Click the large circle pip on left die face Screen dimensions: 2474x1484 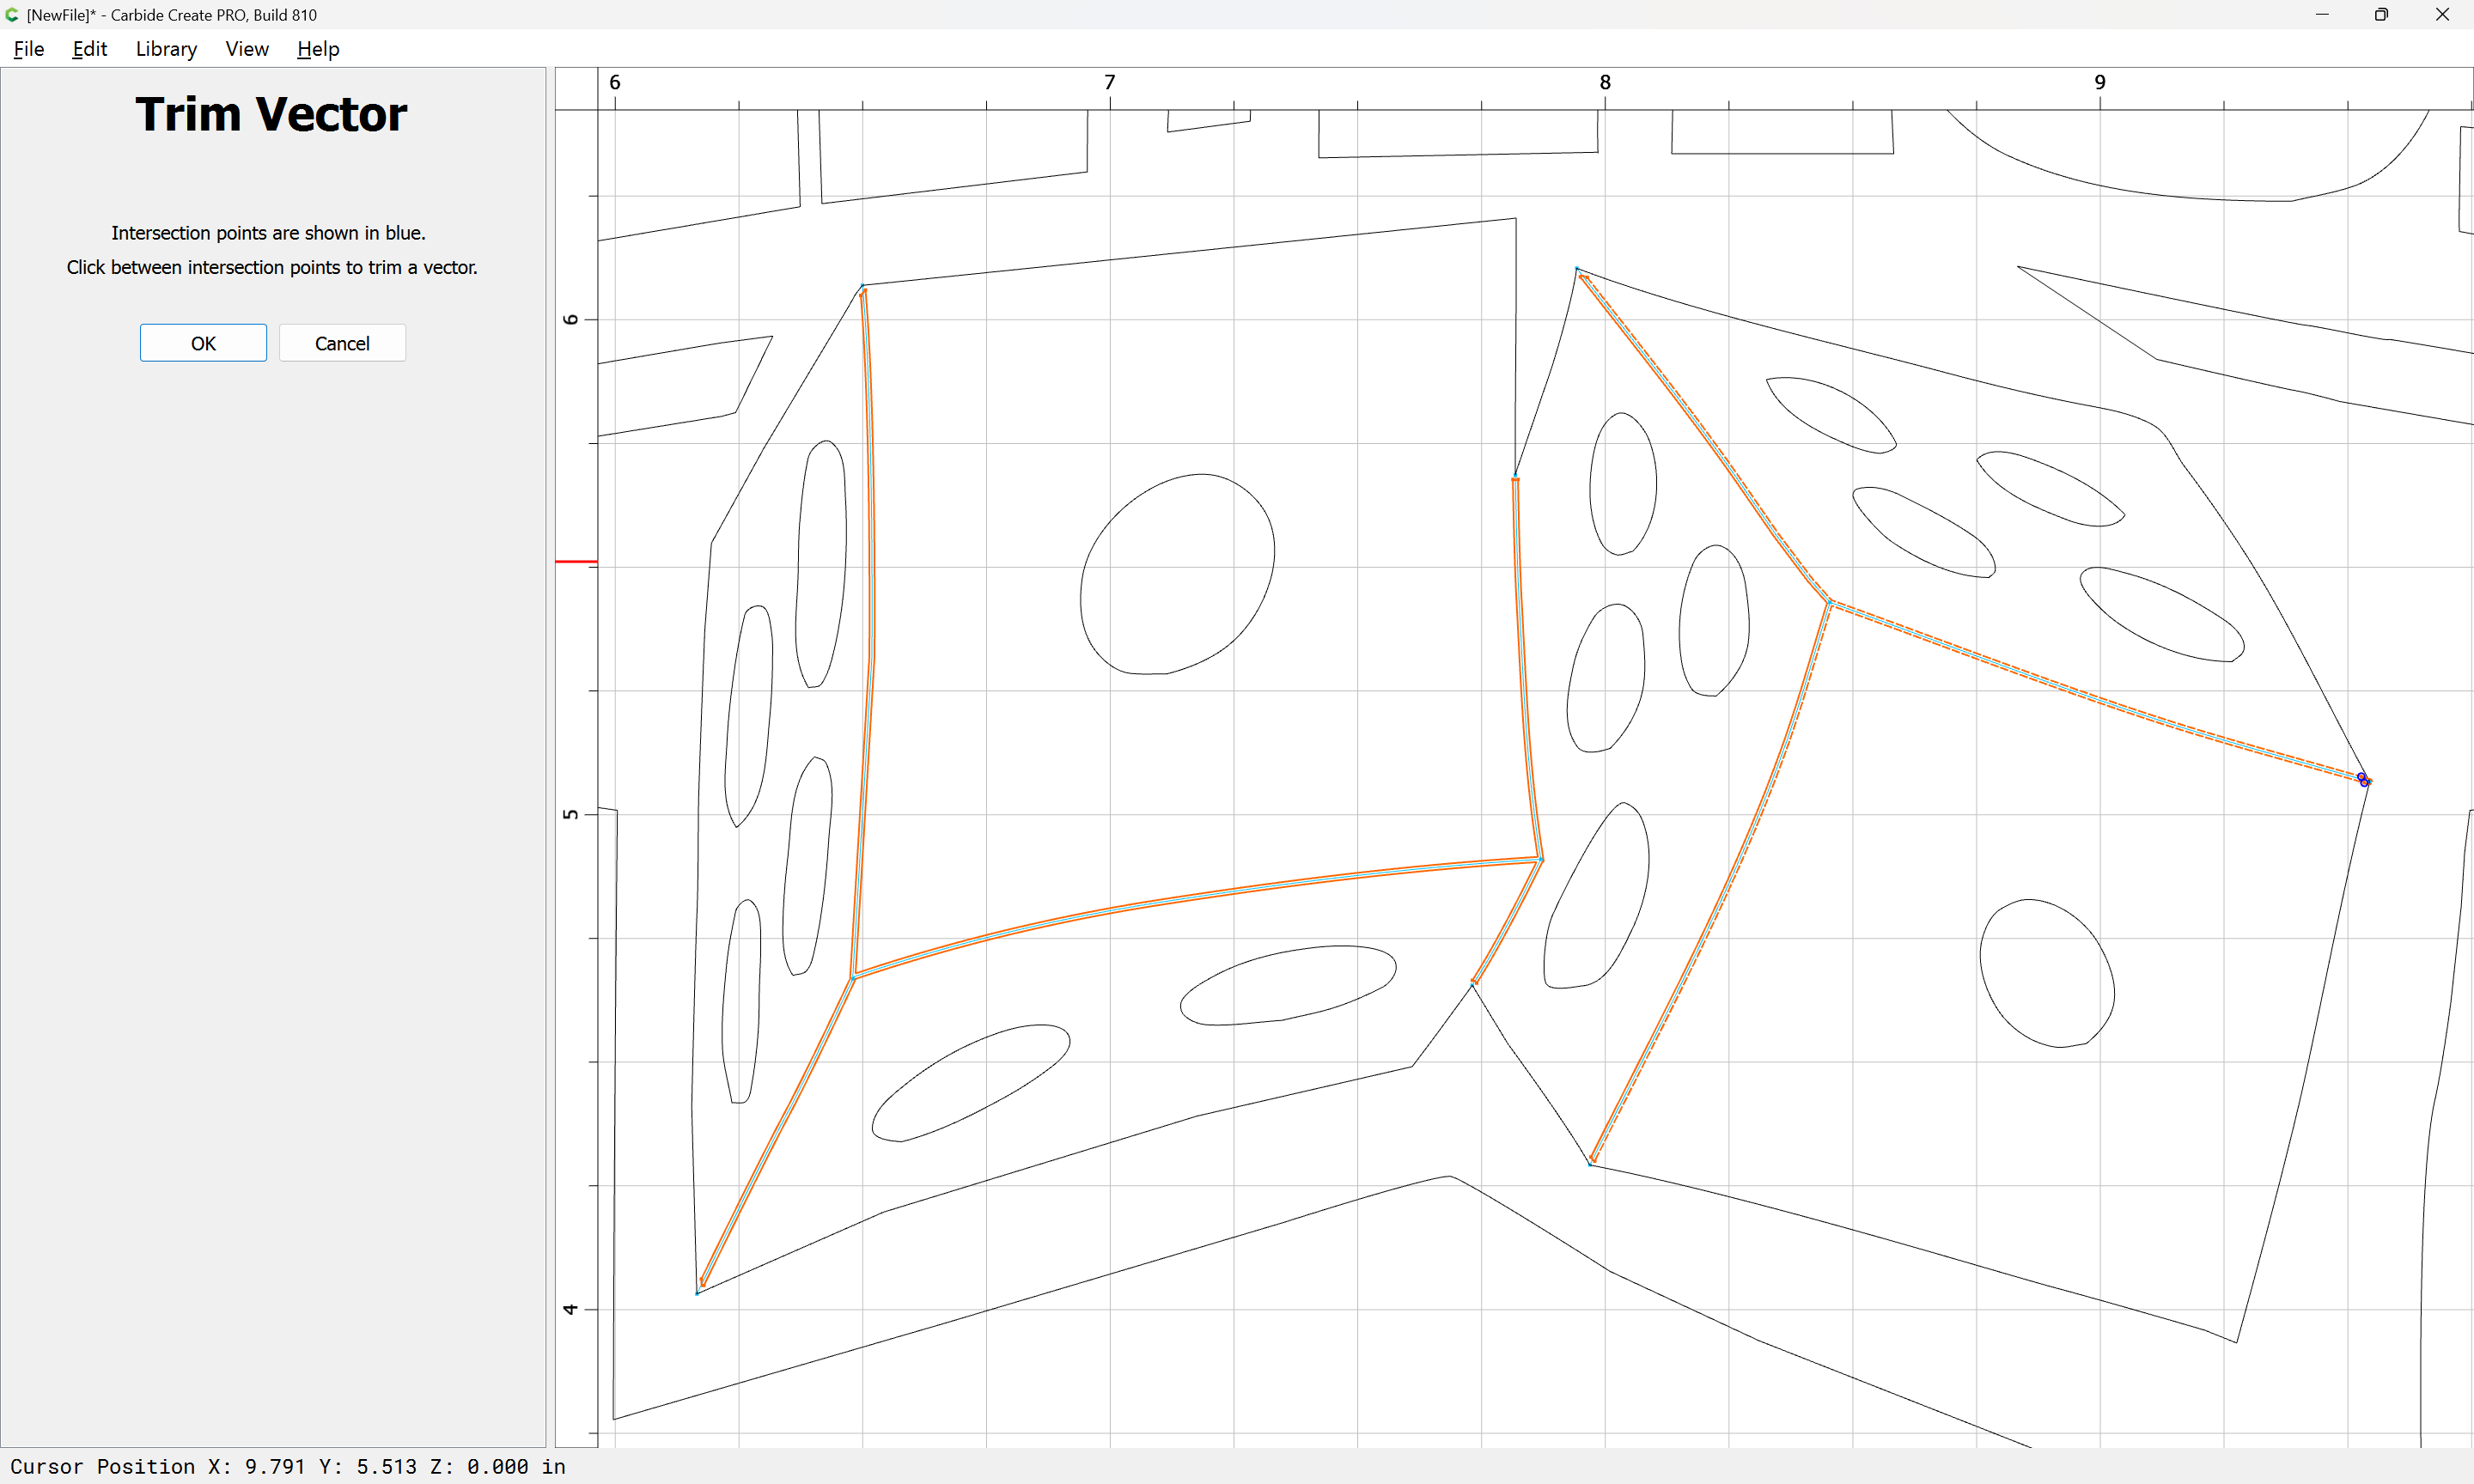(1177, 574)
